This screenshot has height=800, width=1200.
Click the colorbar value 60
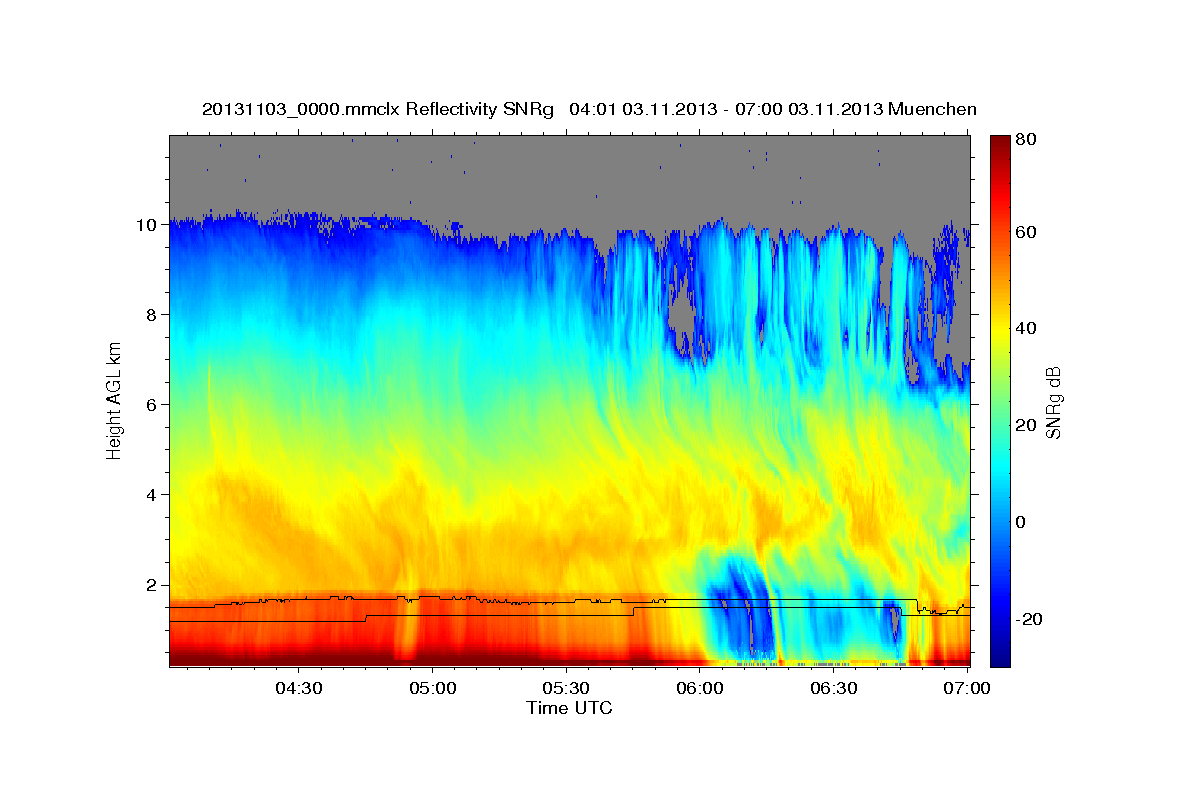tap(1025, 232)
